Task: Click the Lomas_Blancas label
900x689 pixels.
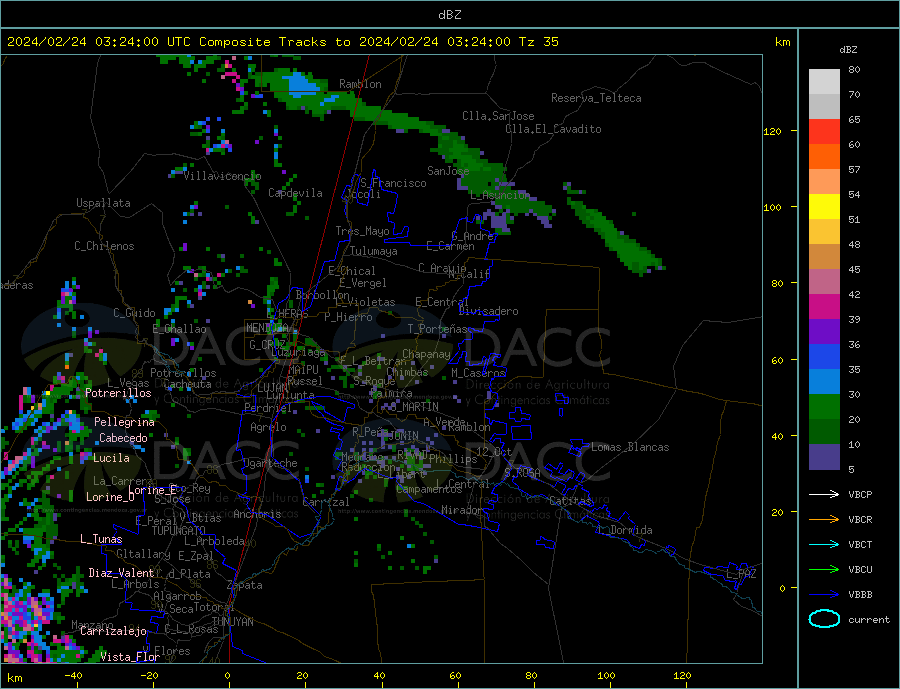Action: 630,447
